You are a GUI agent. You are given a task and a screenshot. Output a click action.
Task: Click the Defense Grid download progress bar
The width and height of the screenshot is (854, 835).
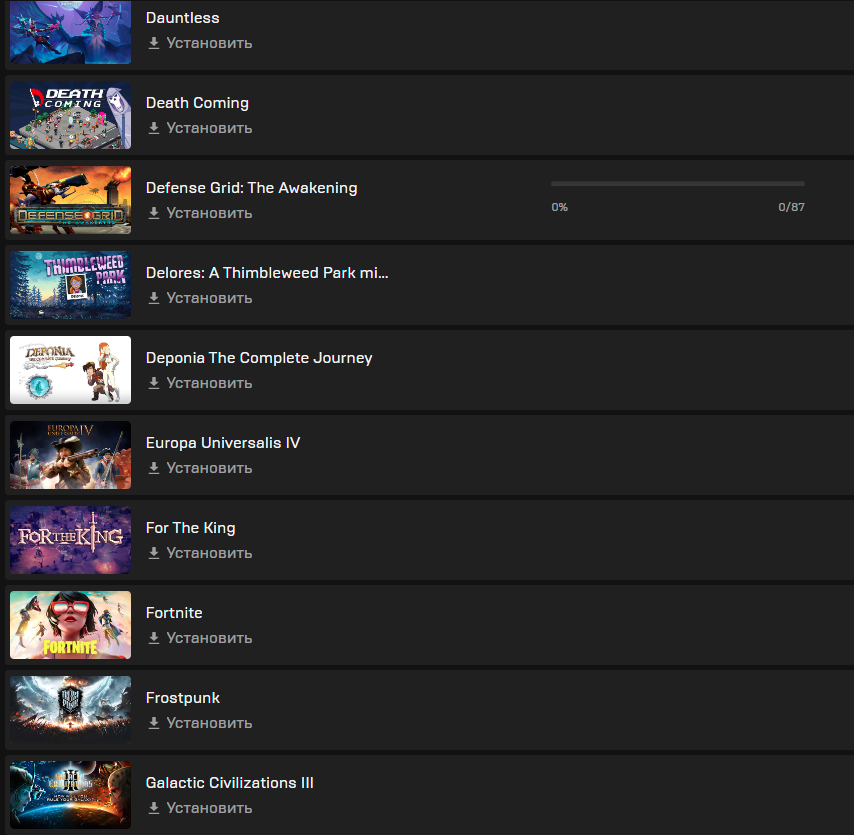[x=678, y=184]
